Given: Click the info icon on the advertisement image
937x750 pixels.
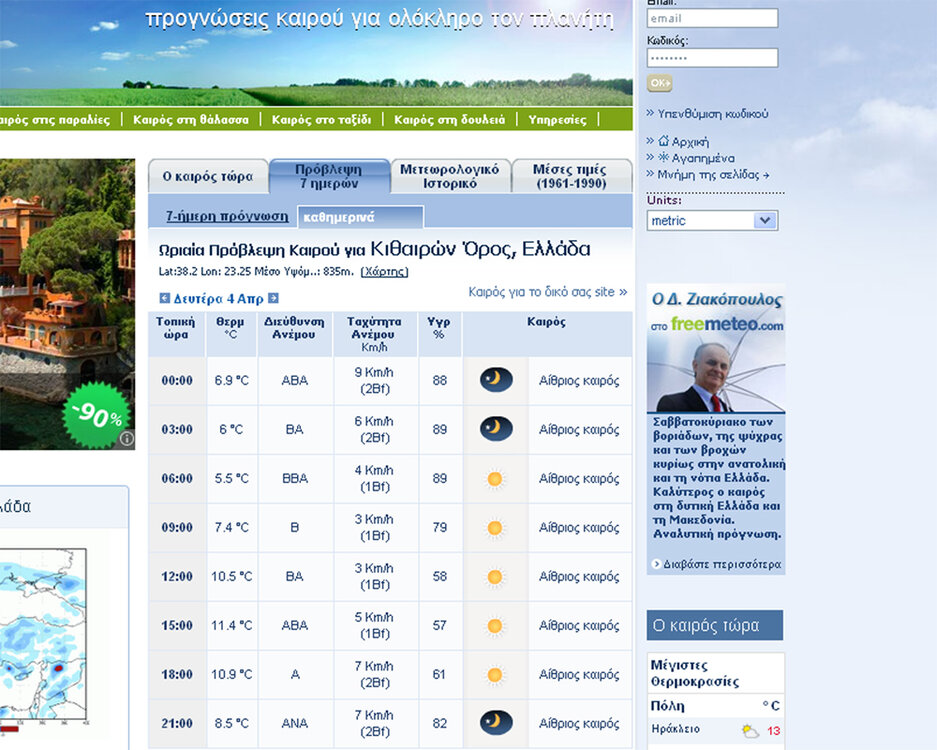Looking at the screenshot, I should pyautogui.click(x=127, y=438).
